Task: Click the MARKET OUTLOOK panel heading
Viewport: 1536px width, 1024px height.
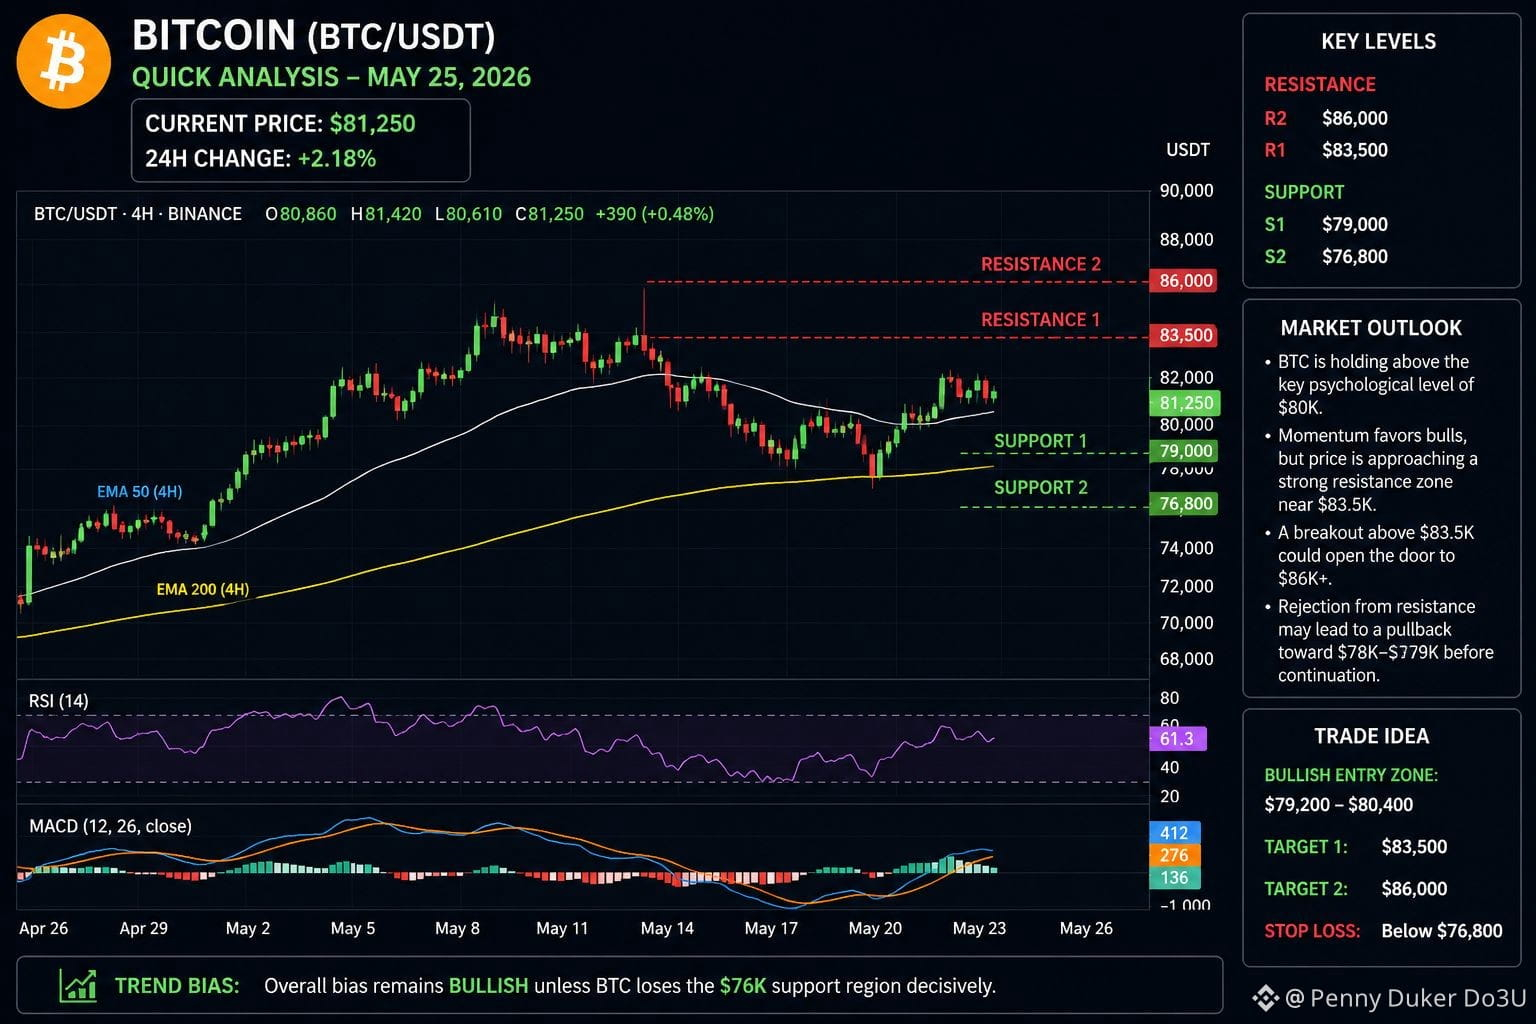Action: click(1371, 328)
